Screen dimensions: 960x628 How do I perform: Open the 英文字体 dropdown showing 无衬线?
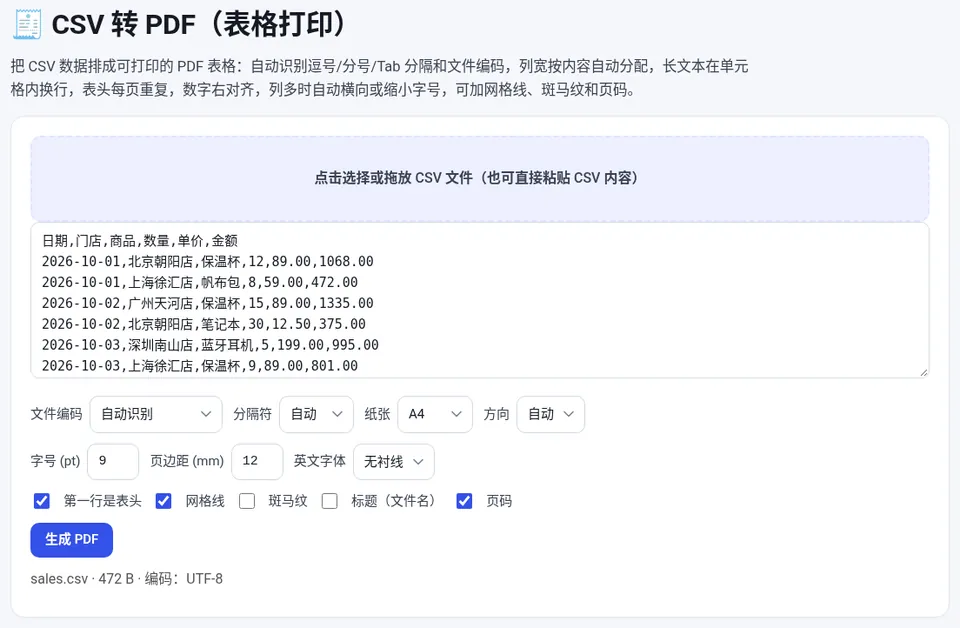394,462
